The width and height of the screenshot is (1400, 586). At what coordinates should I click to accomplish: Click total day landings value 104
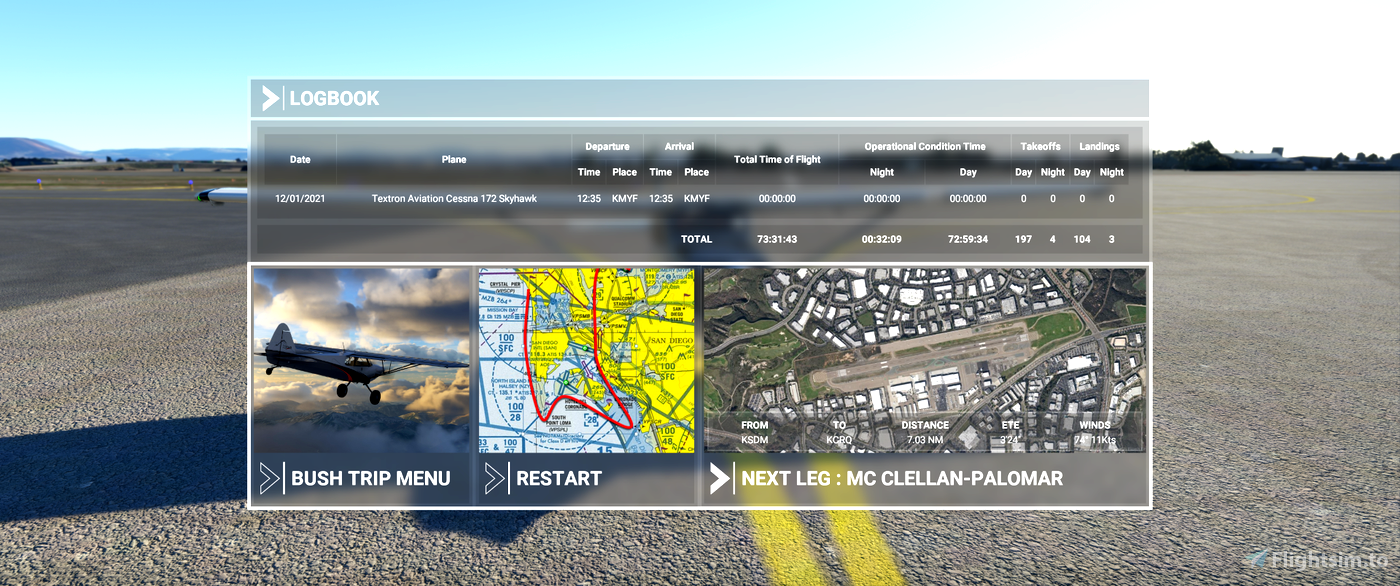tap(1081, 239)
